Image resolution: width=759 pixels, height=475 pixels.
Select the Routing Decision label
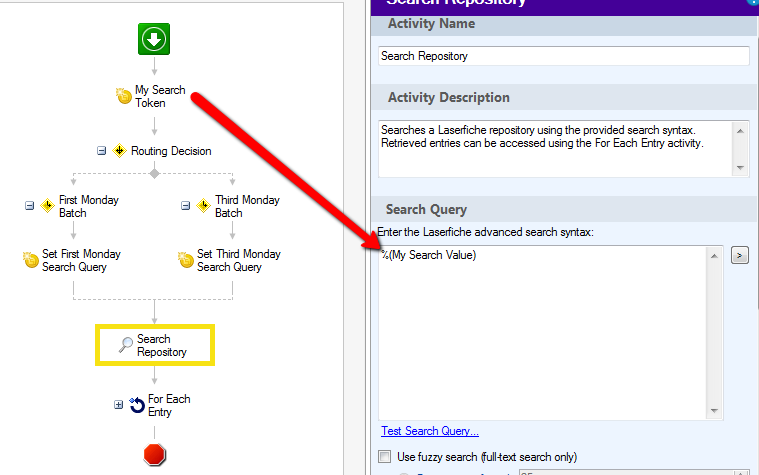tap(171, 151)
